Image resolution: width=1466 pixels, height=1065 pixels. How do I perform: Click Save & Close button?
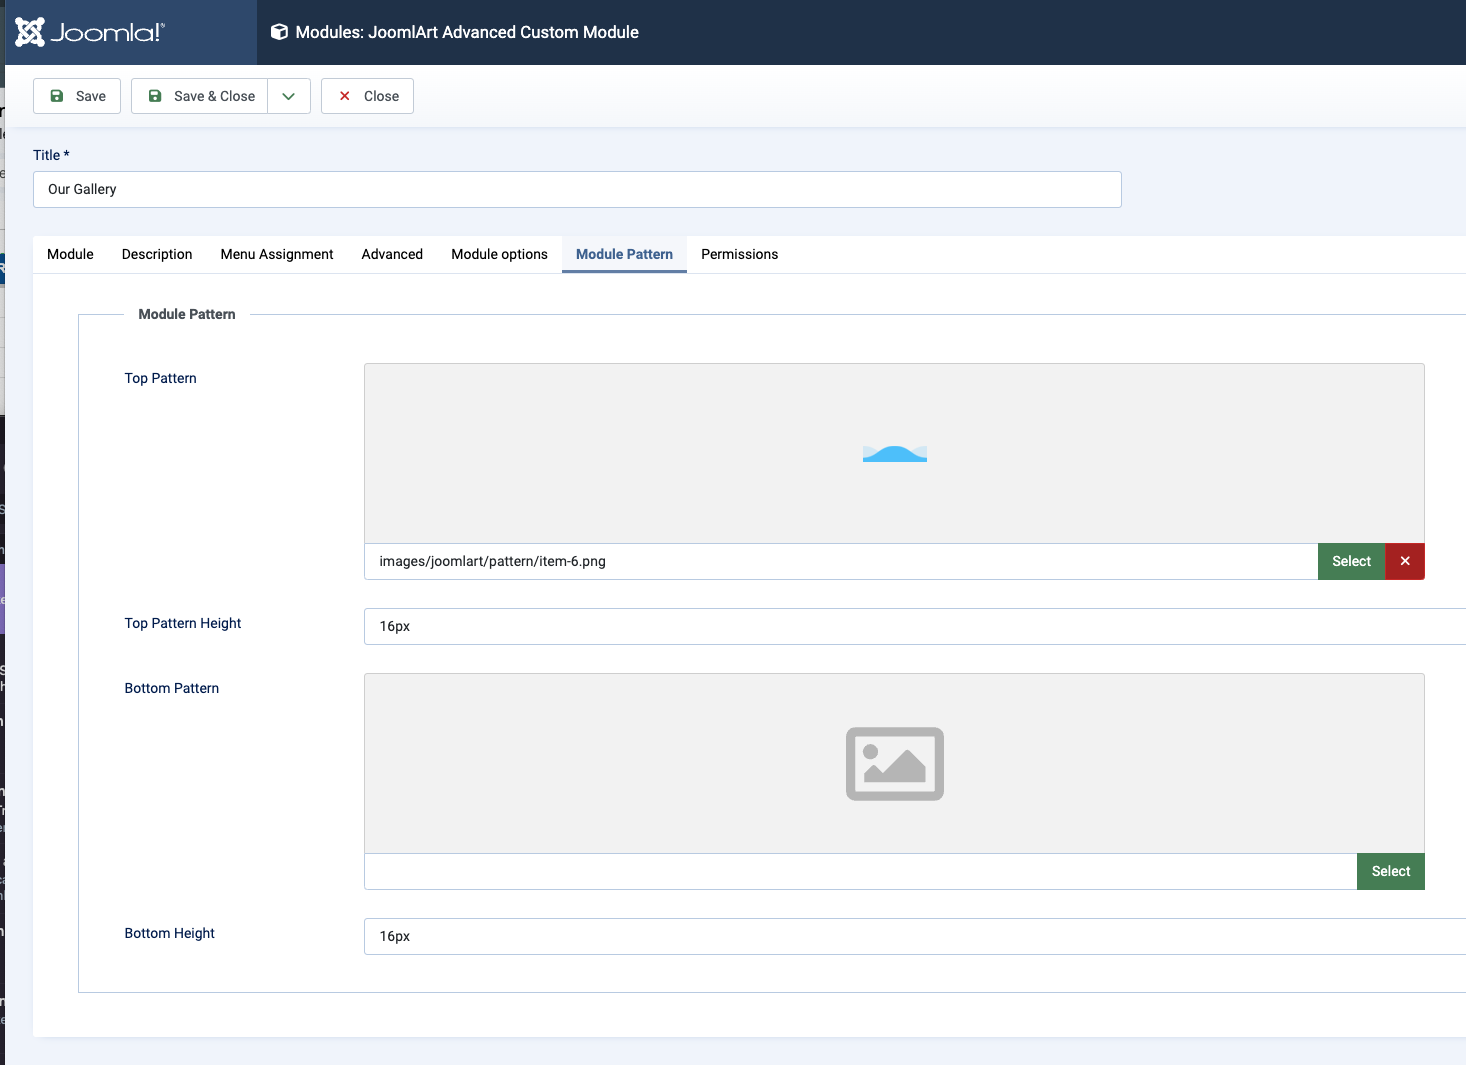200,96
